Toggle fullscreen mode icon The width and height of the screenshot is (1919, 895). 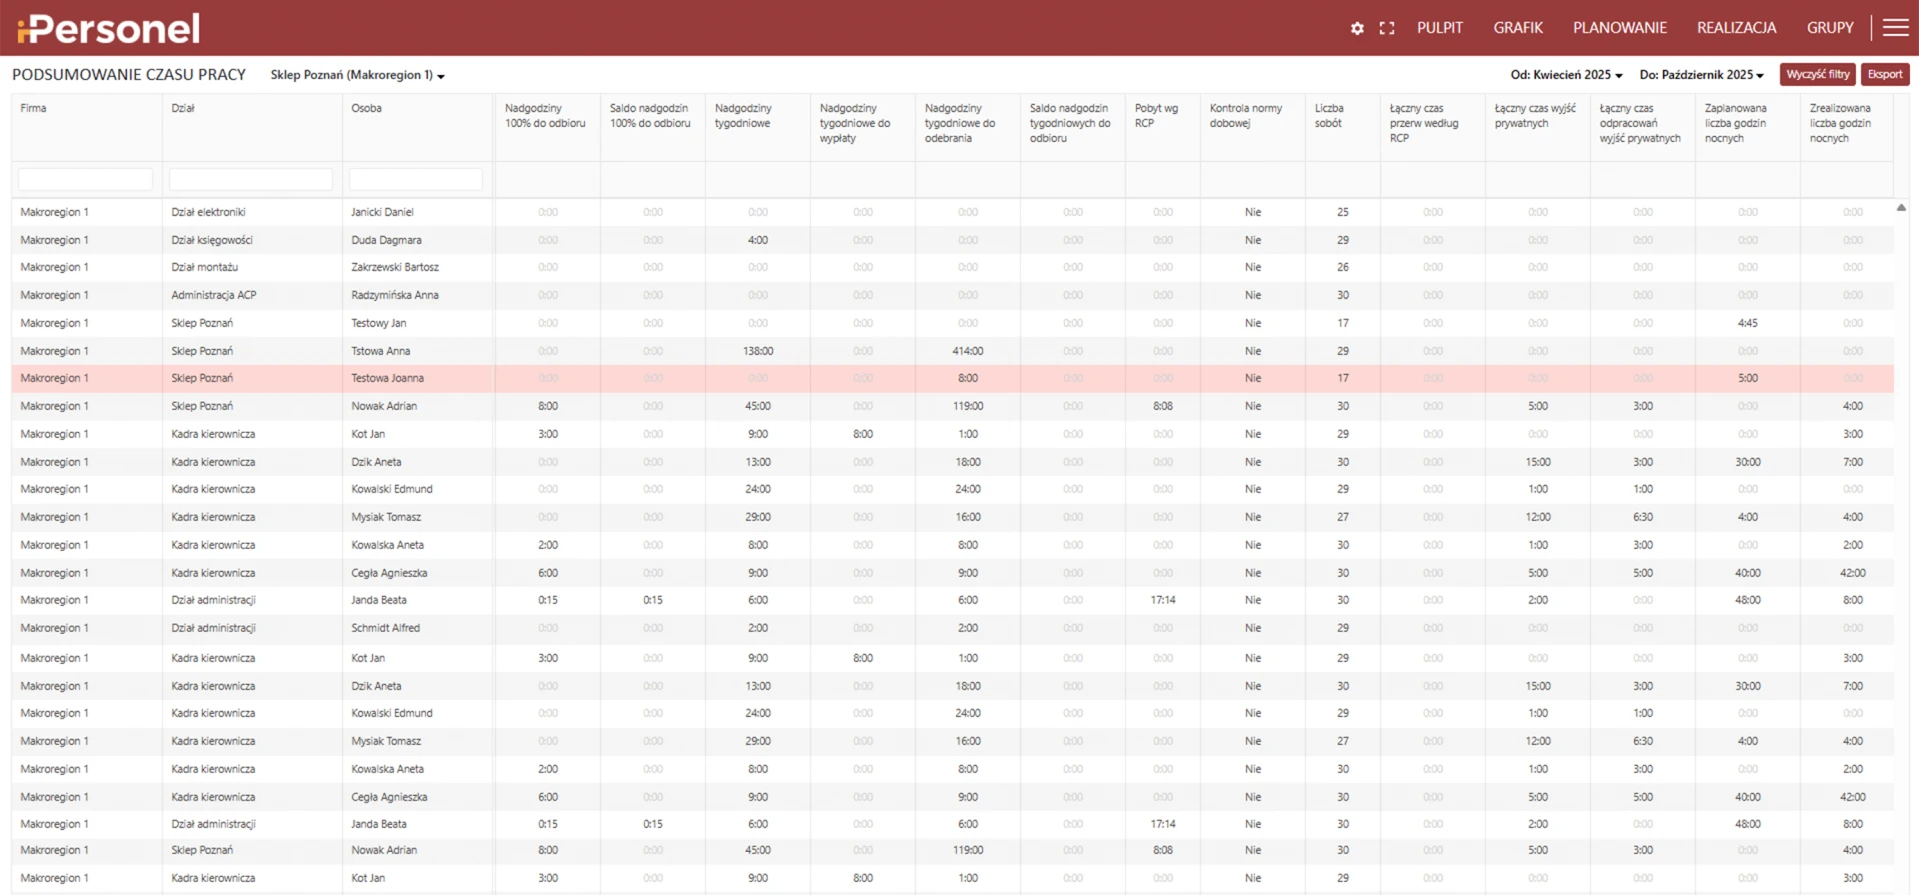1386,28
